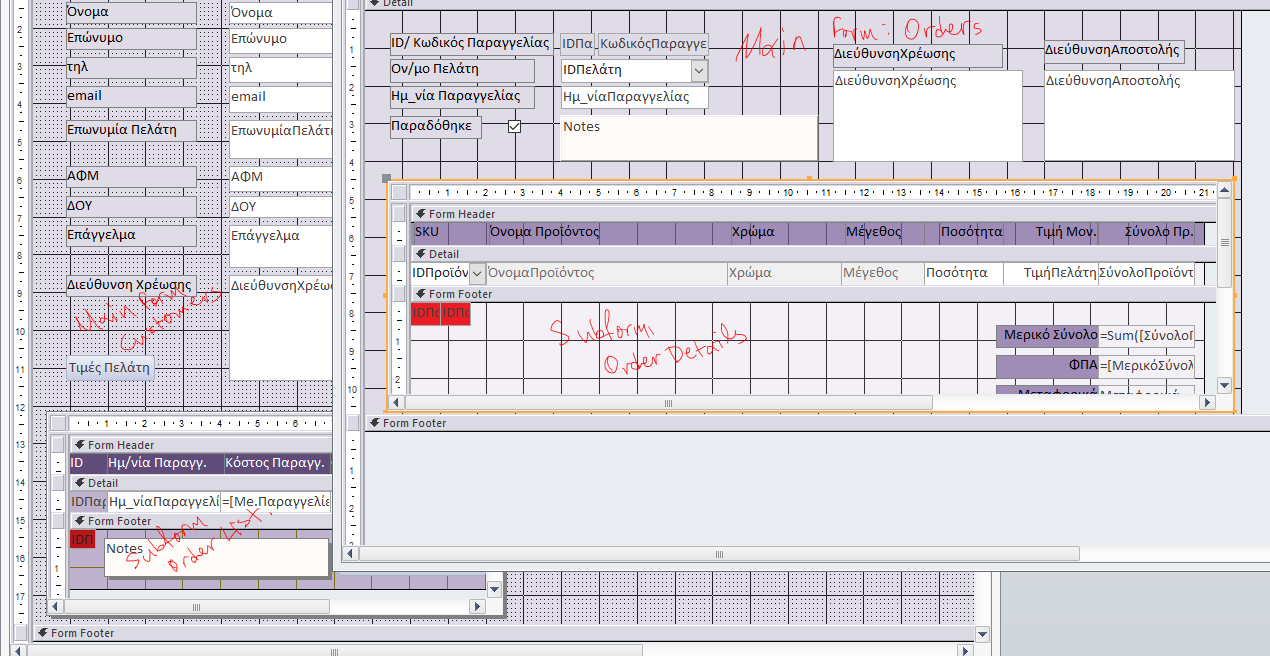Select the Form Footer bar in Order list subform
This screenshot has height=656, width=1270.
[x=200, y=521]
